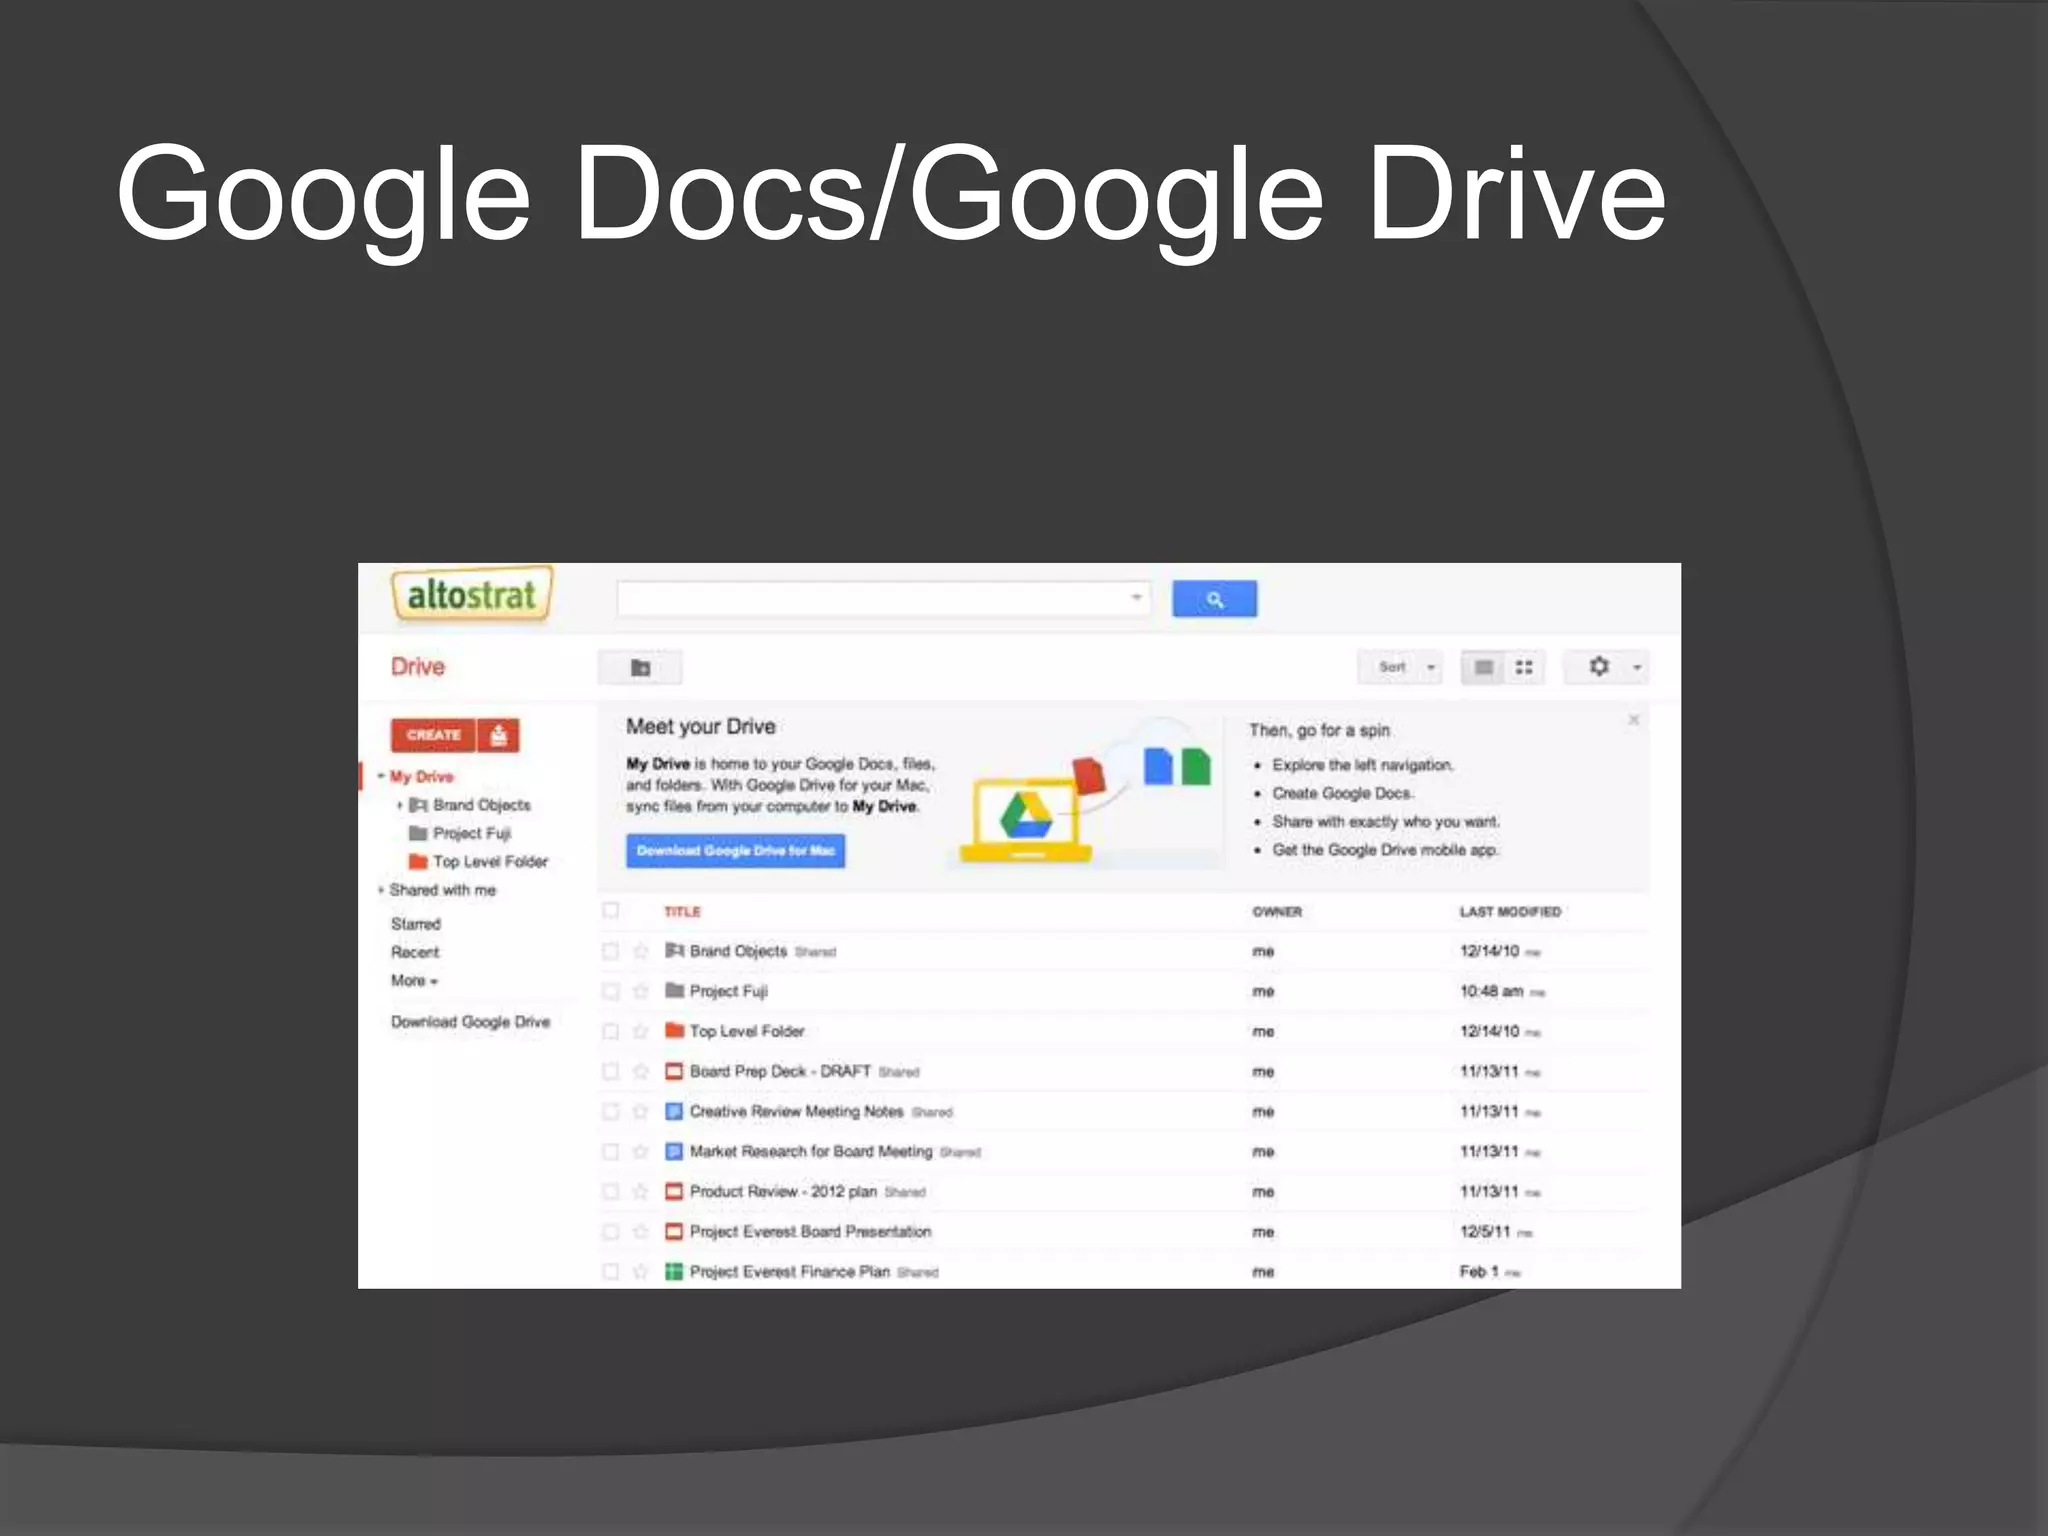Star the Brand Objects row
This screenshot has width=2048, height=1536.
pyautogui.click(x=641, y=951)
